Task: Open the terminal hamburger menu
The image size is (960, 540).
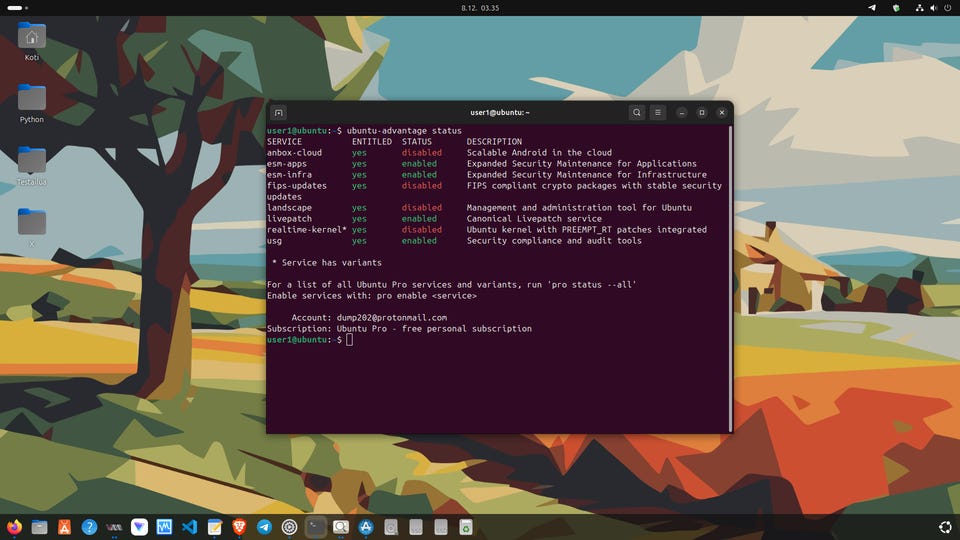Action: click(x=657, y=113)
